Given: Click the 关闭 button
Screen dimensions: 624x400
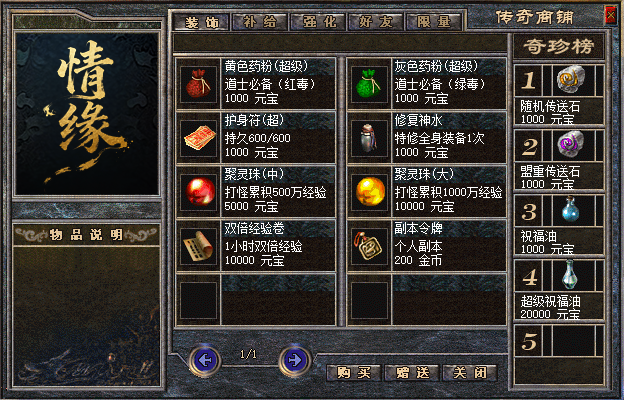Looking at the screenshot, I should point(470,373).
